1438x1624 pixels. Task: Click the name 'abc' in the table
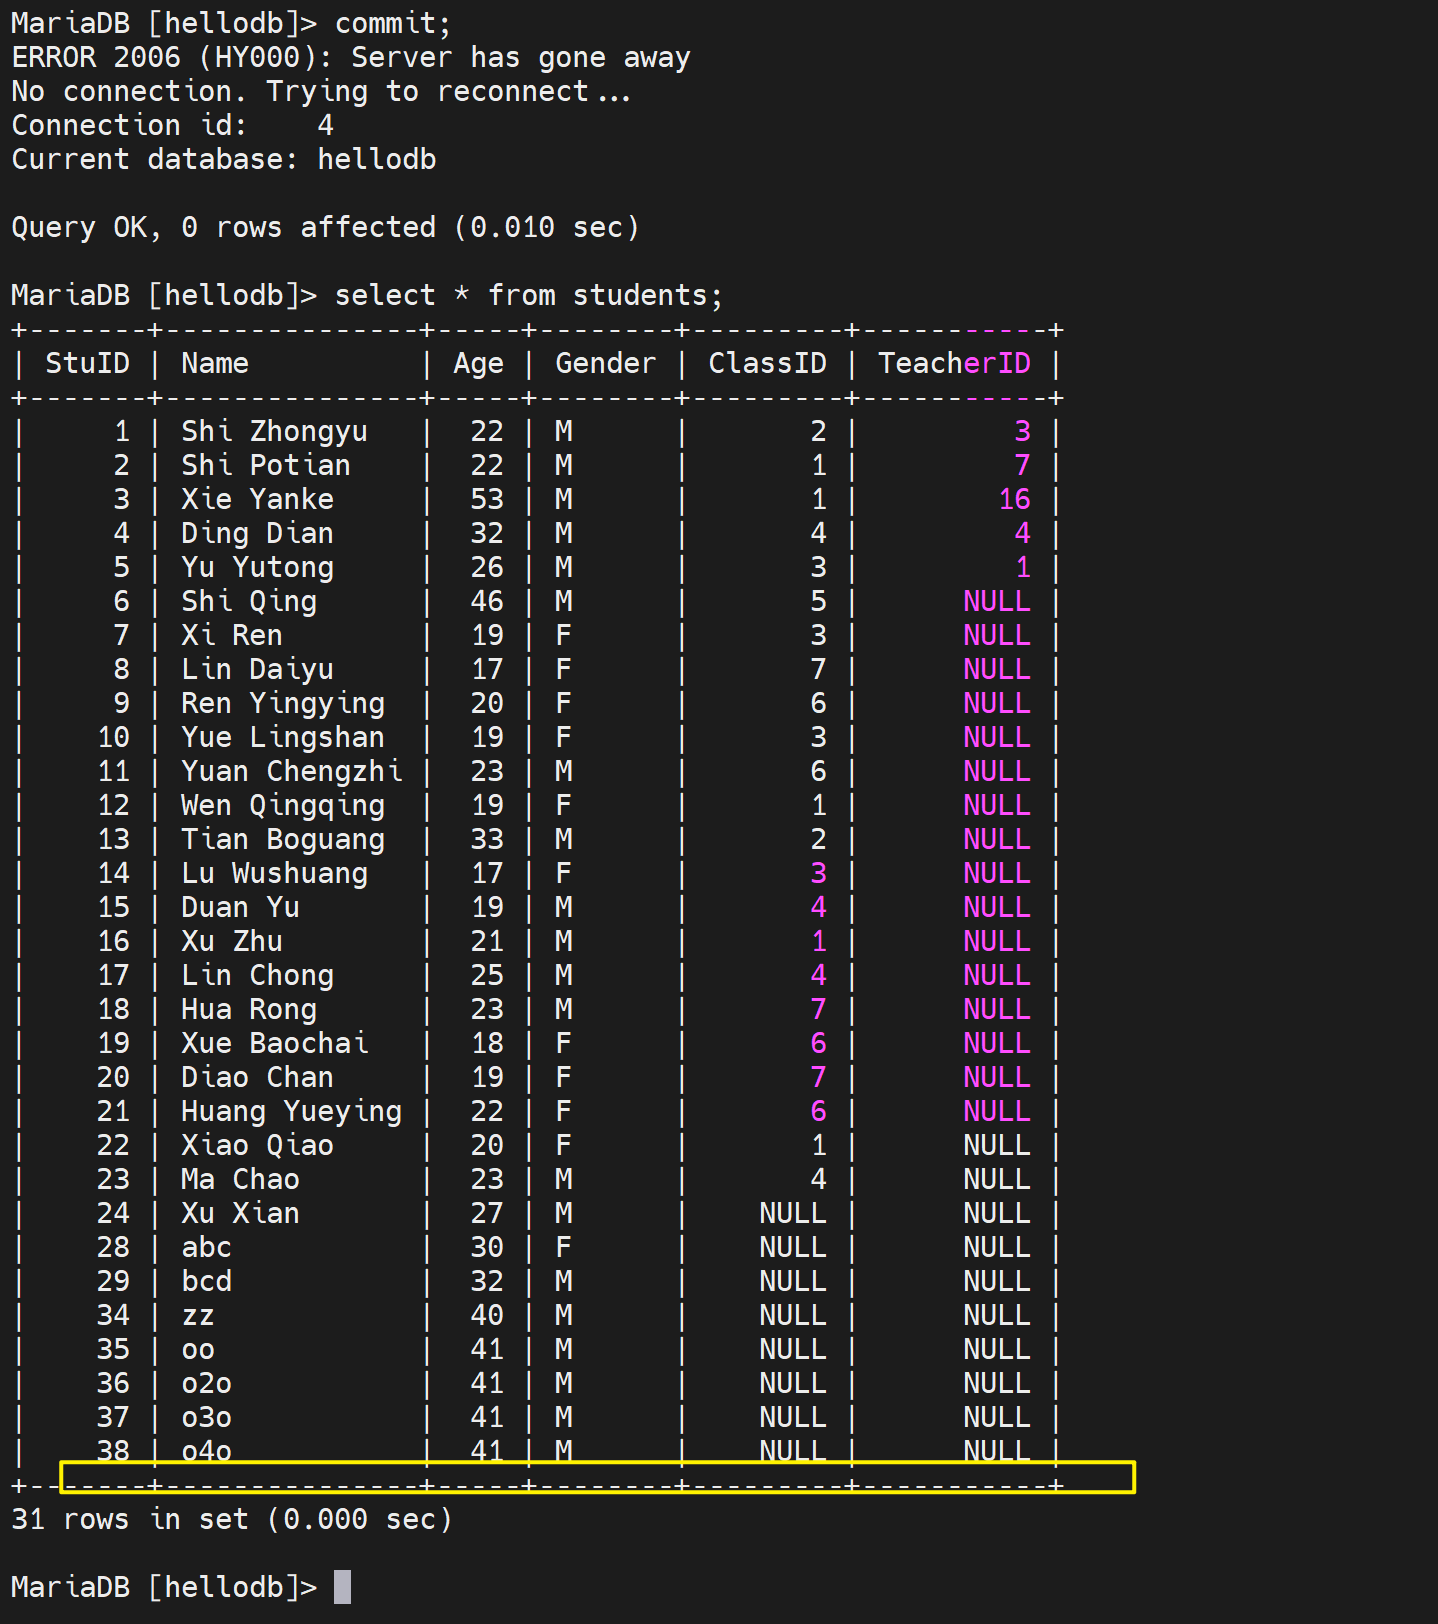pos(206,1247)
